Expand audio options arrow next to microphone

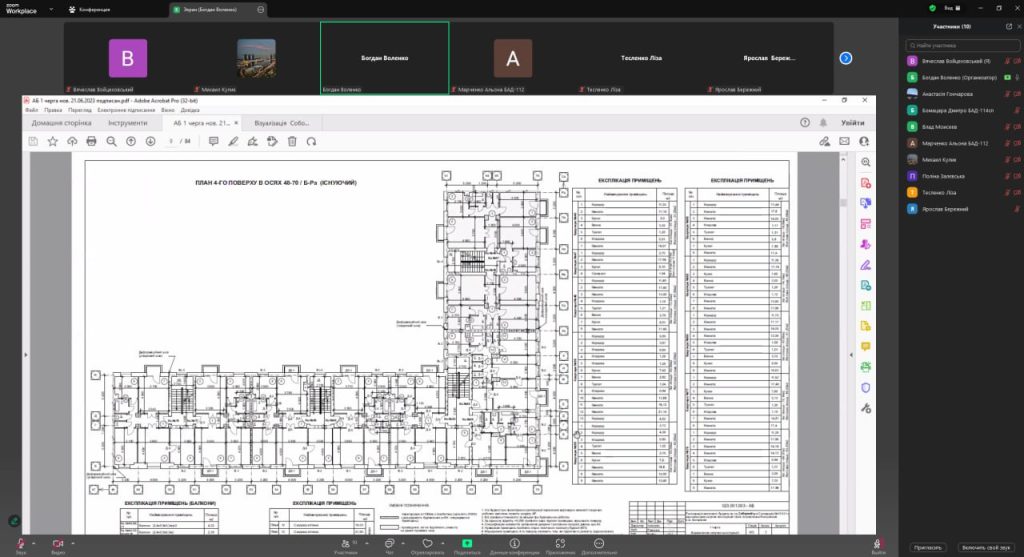[x=34, y=542]
